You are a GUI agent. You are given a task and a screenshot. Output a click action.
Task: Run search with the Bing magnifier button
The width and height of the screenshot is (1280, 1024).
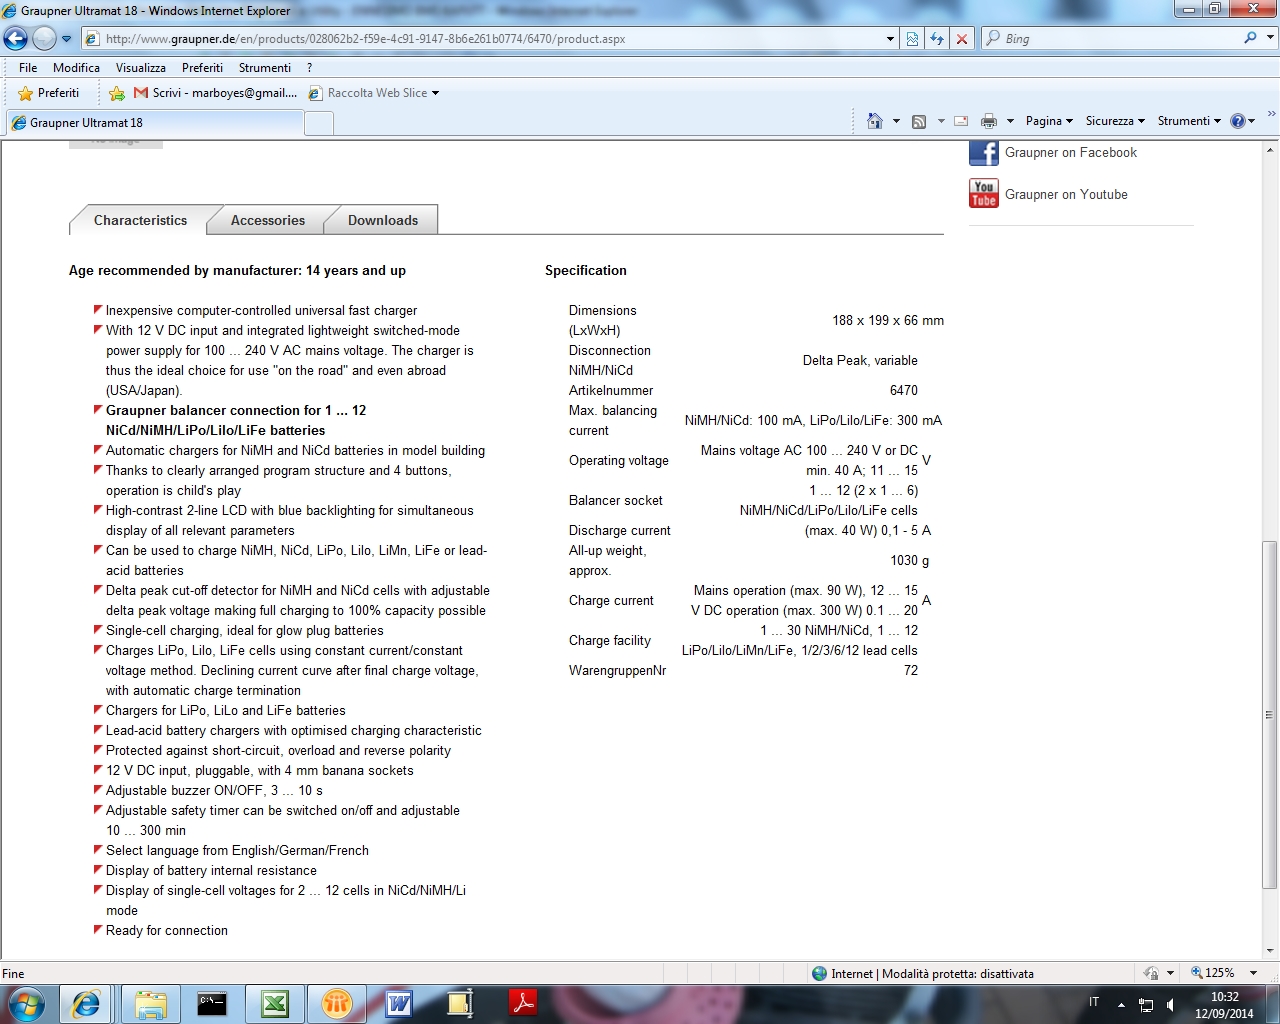coord(1250,38)
